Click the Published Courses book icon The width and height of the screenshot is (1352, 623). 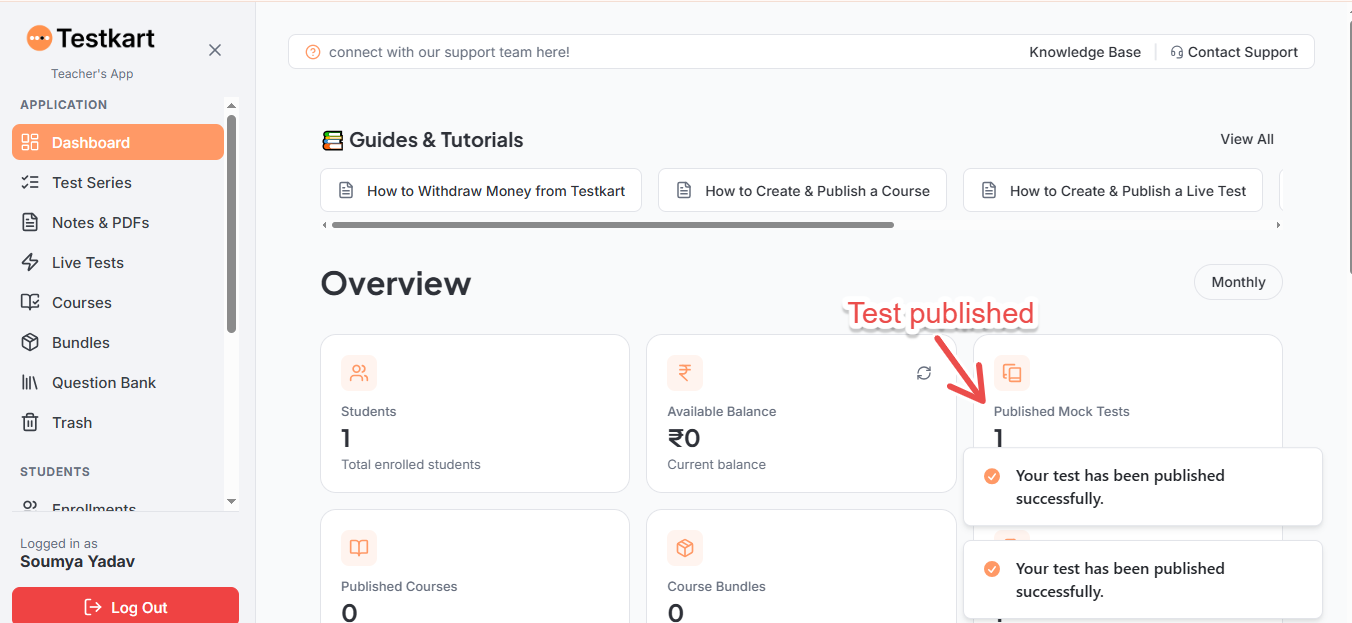click(x=359, y=548)
